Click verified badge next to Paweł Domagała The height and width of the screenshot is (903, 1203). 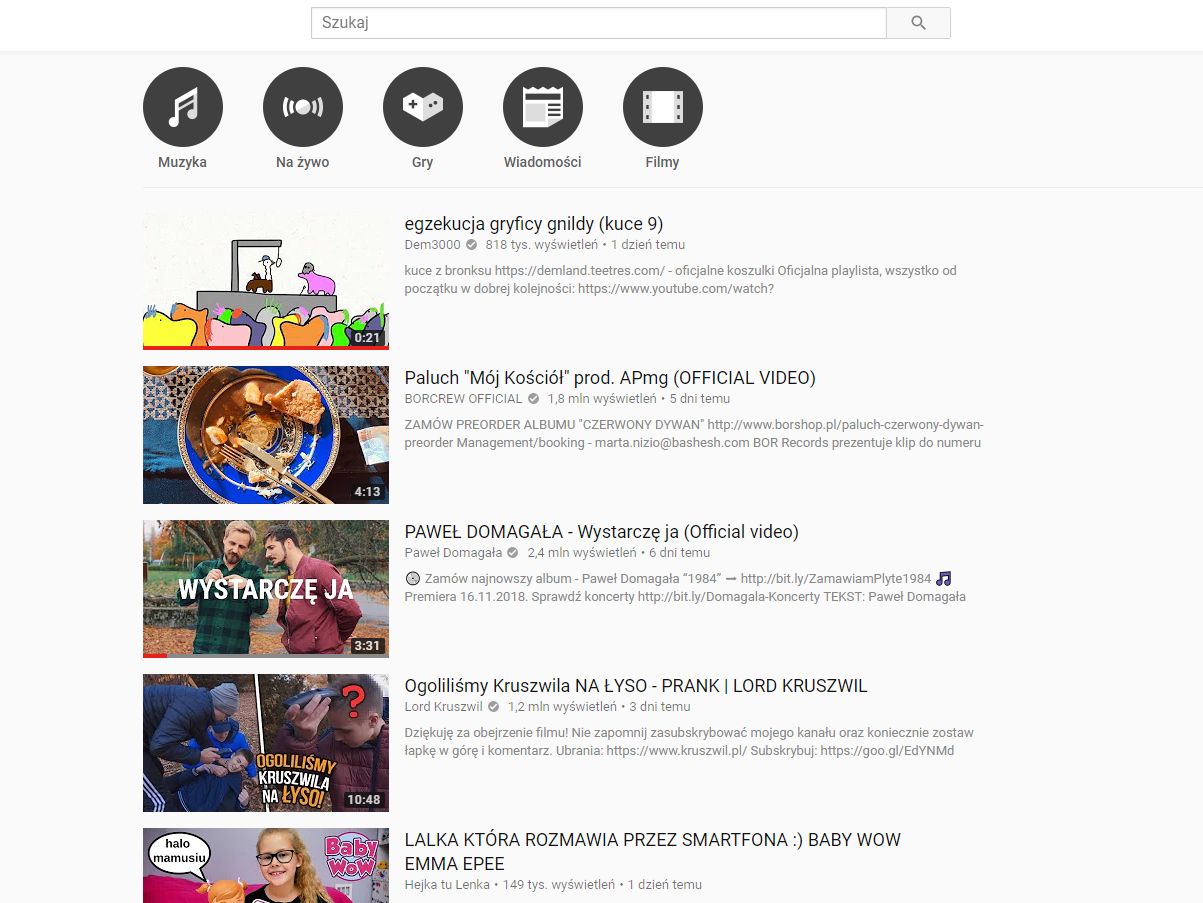click(x=513, y=553)
